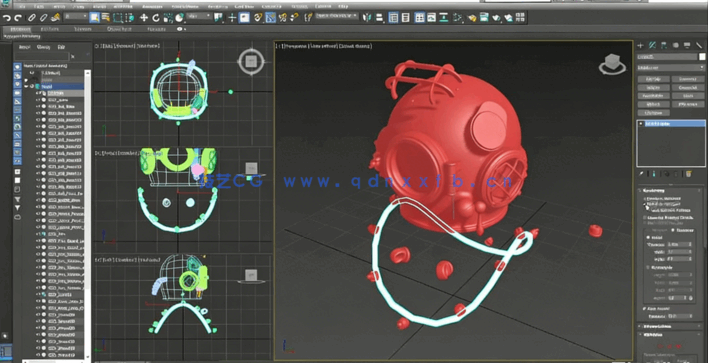Open the Modifier List dropdown
708x363 pixels.
(x=671, y=68)
